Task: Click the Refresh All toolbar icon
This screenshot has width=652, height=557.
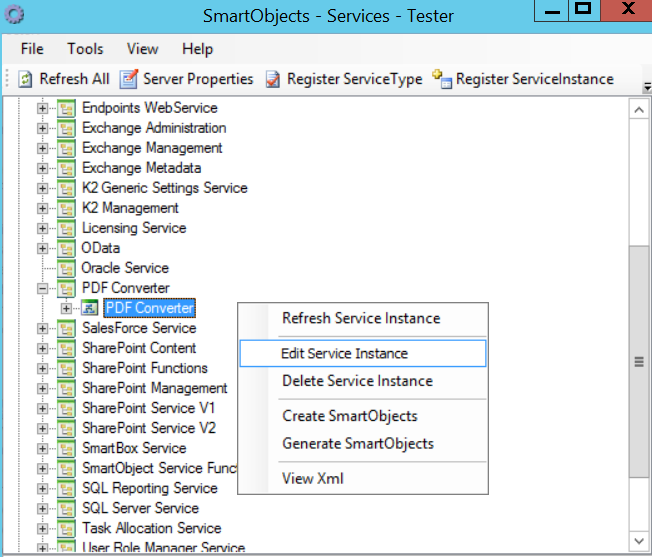Action: (25, 79)
